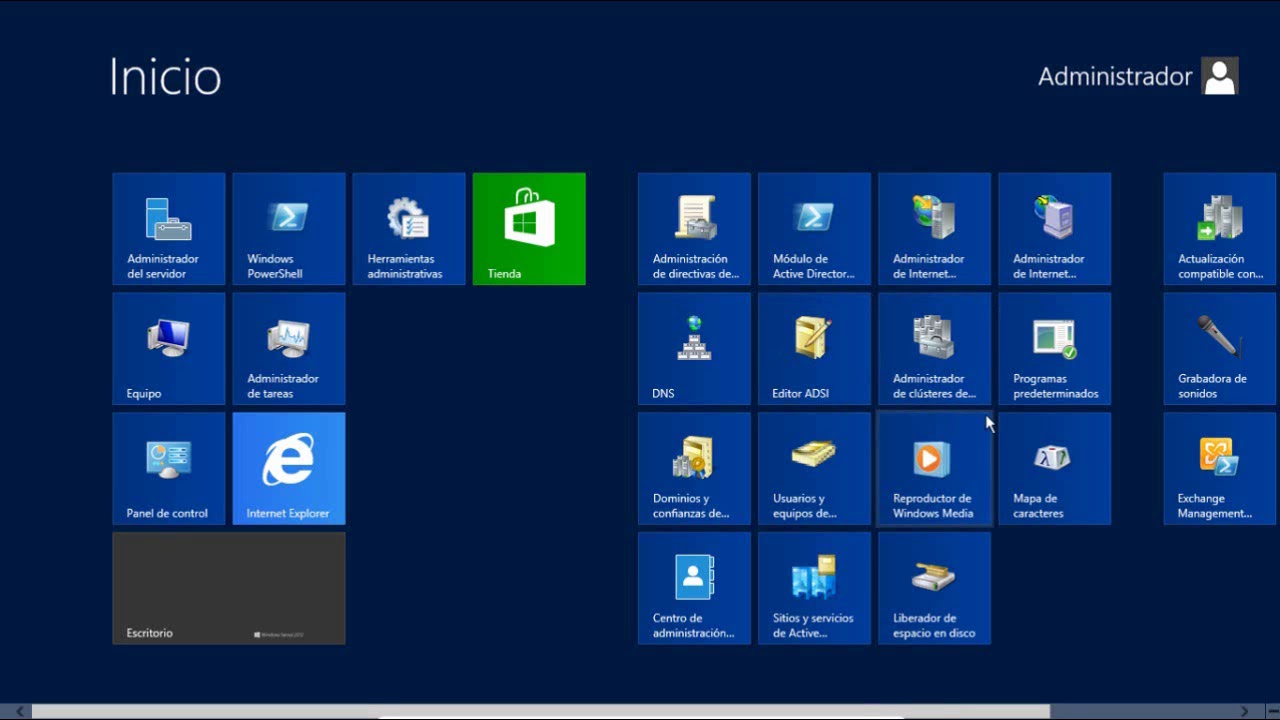This screenshot has width=1280, height=720.
Task: Open the Panel de control tile
Action: click(169, 469)
